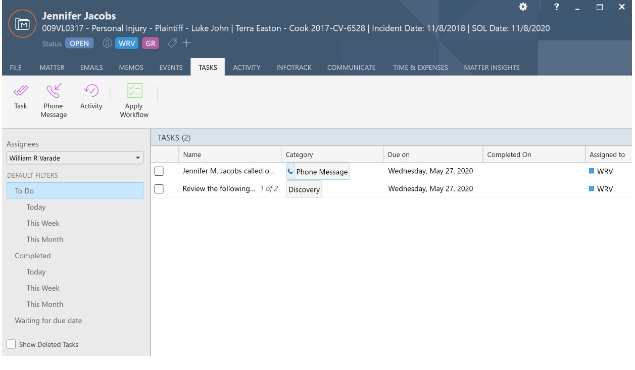
Task: Click the OPEN status badge
Action: [79, 43]
